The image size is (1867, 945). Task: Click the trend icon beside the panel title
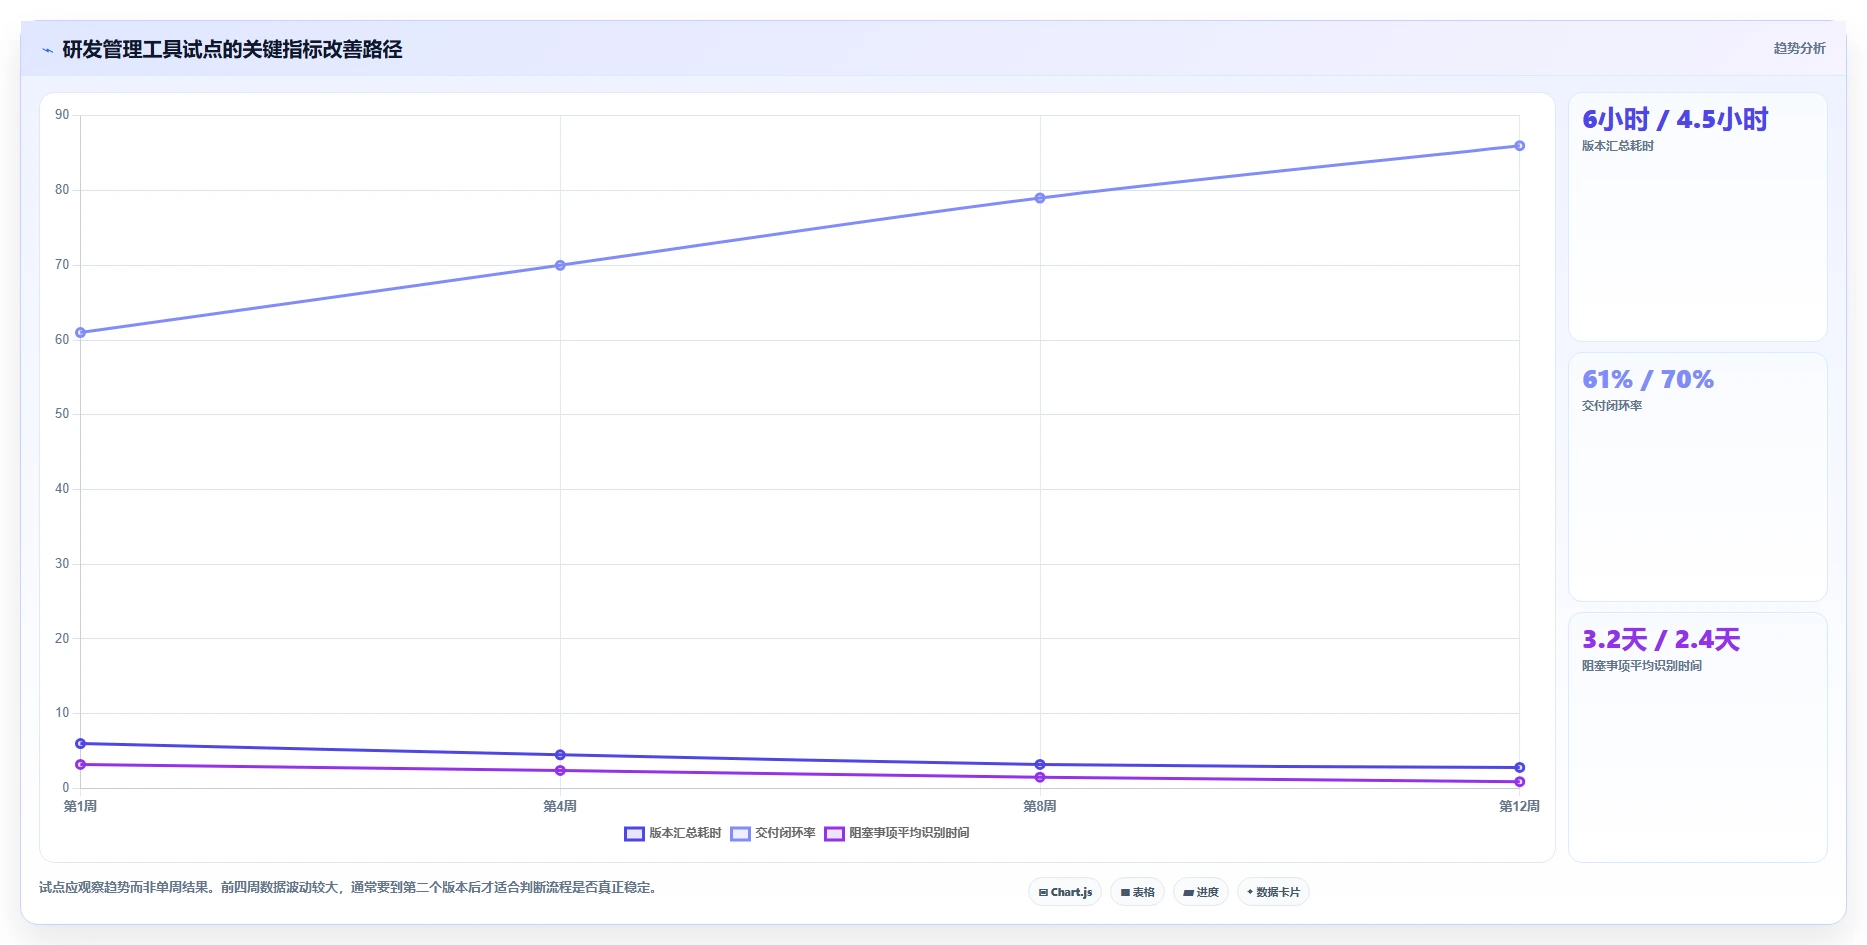pos(47,50)
